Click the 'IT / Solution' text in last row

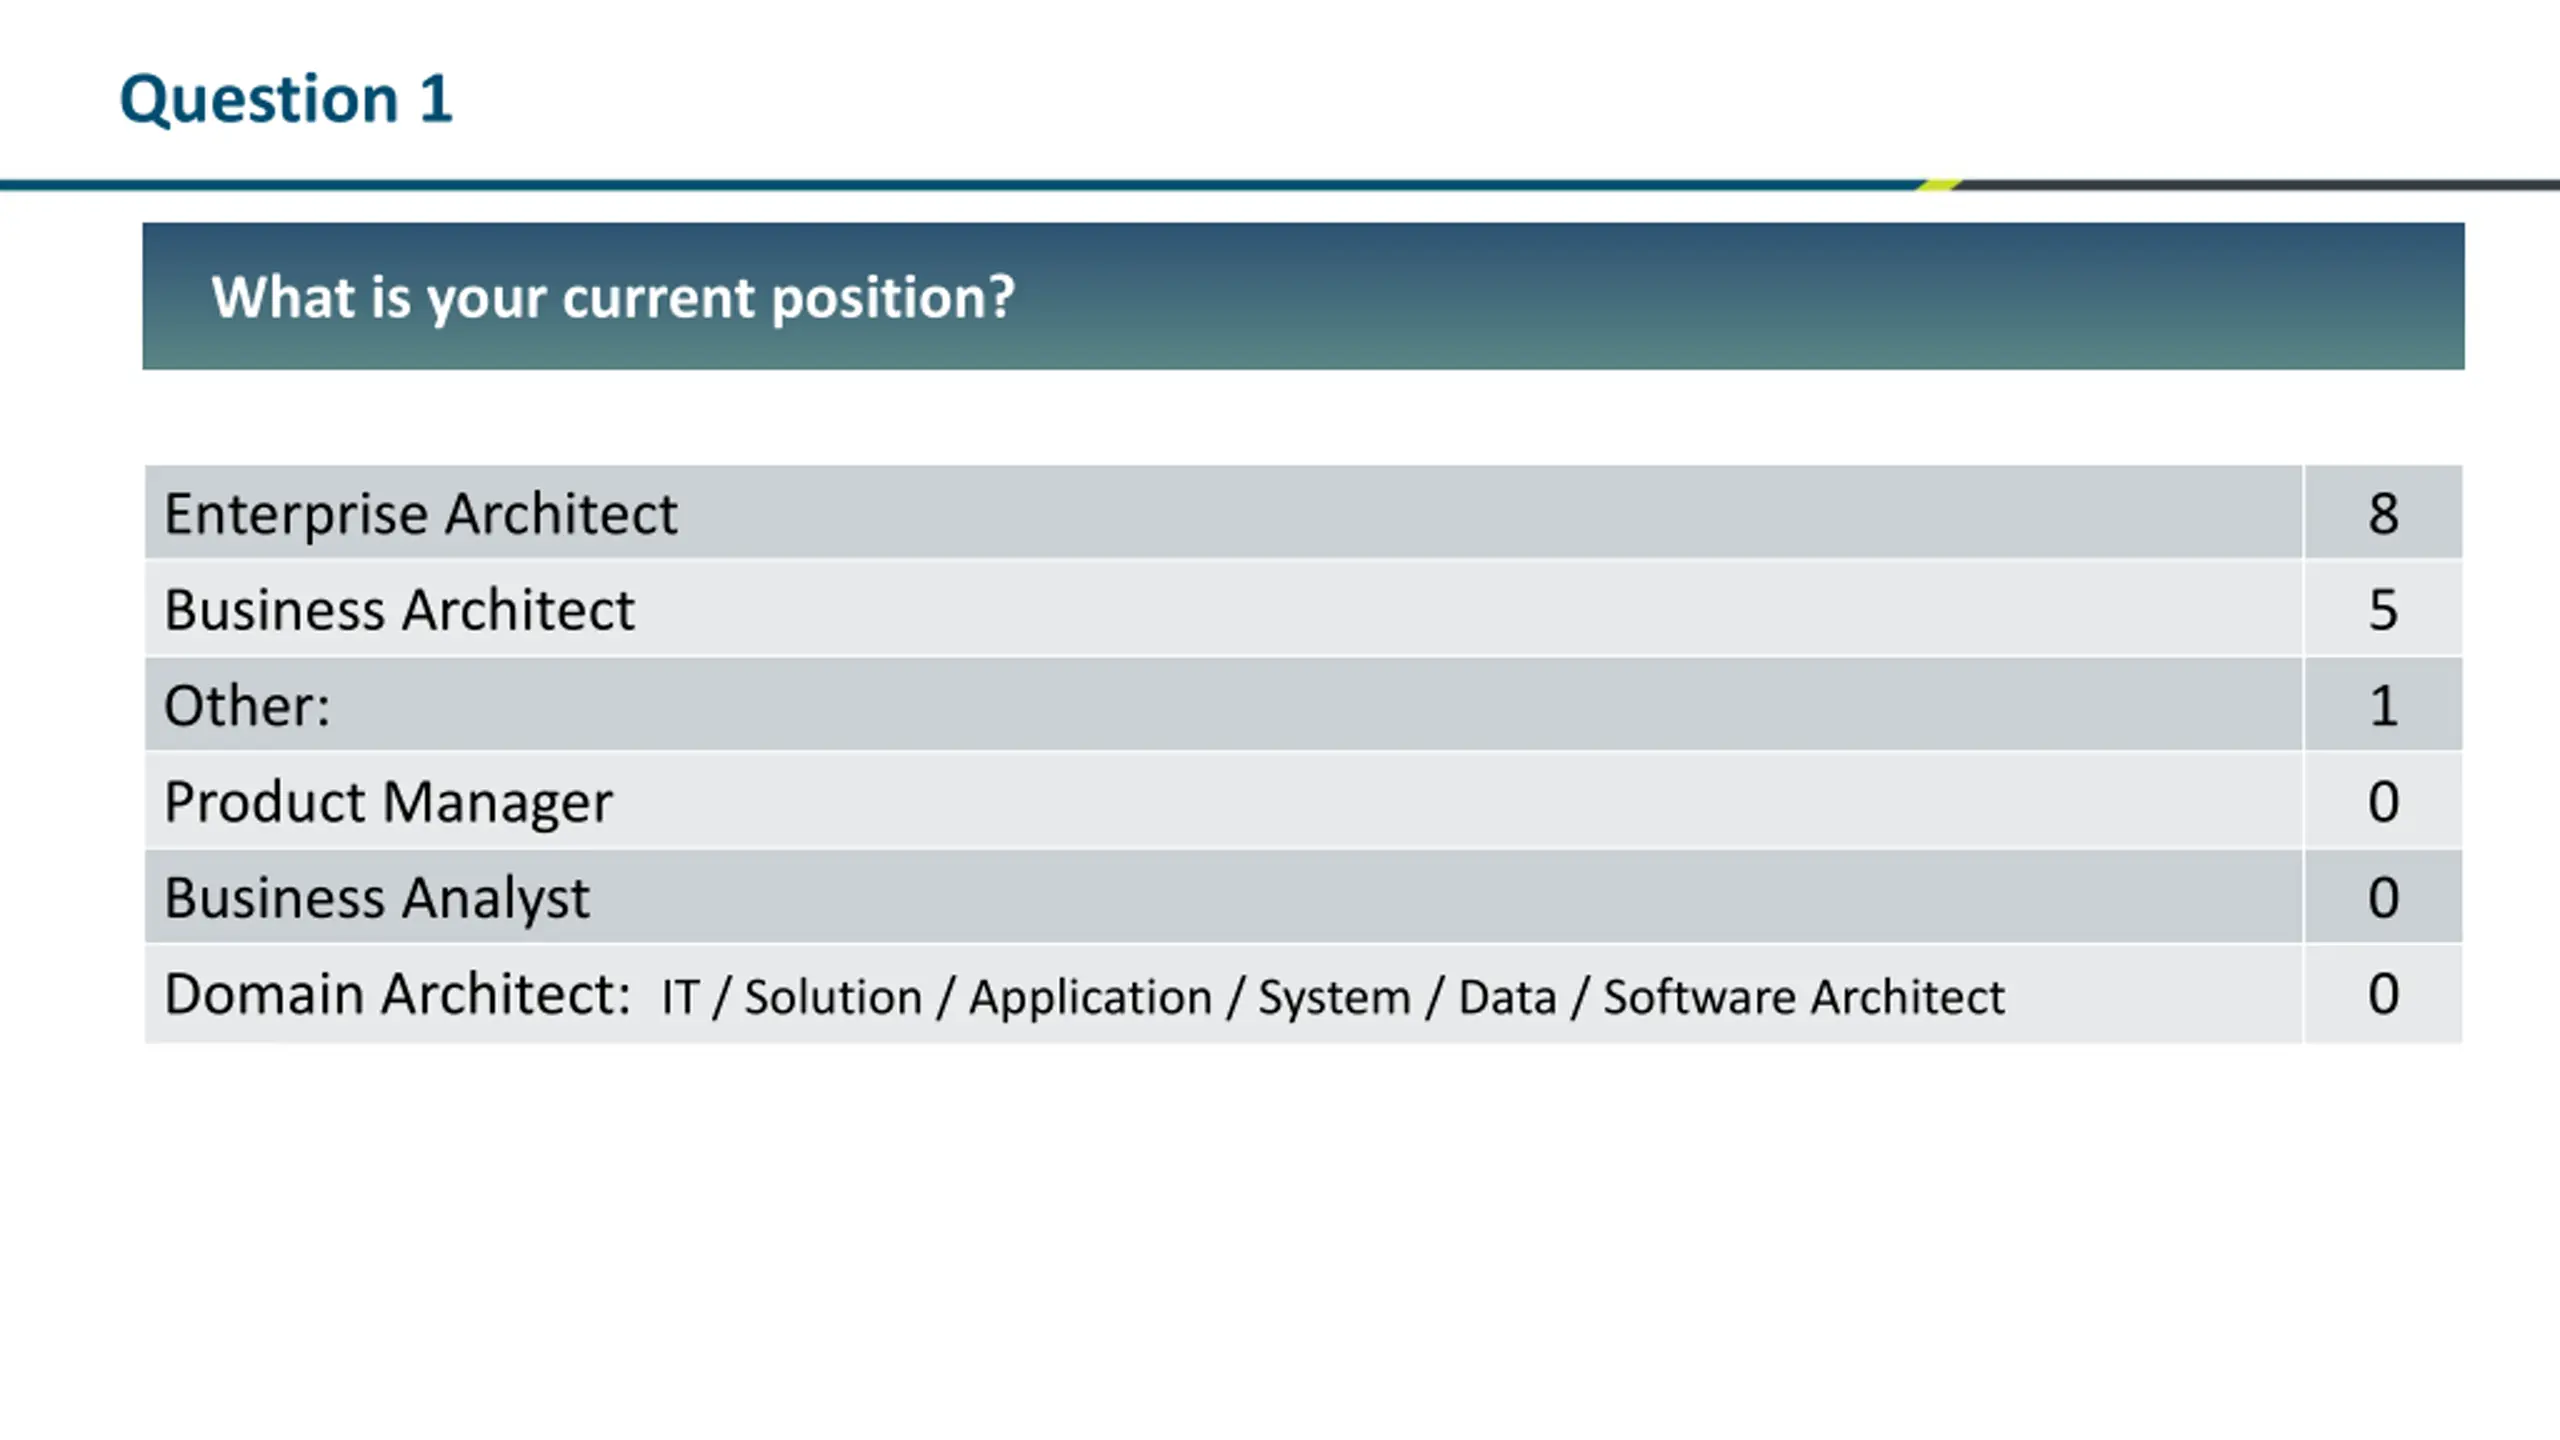pos(792,997)
